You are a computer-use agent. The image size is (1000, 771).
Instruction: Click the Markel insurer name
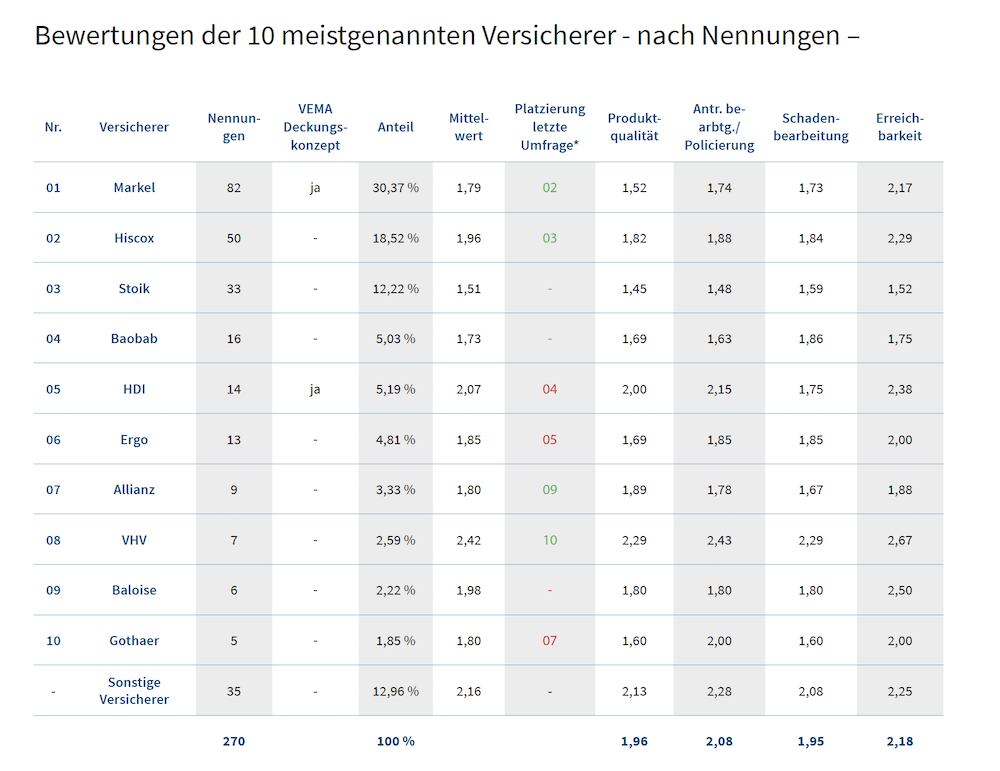[134, 188]
